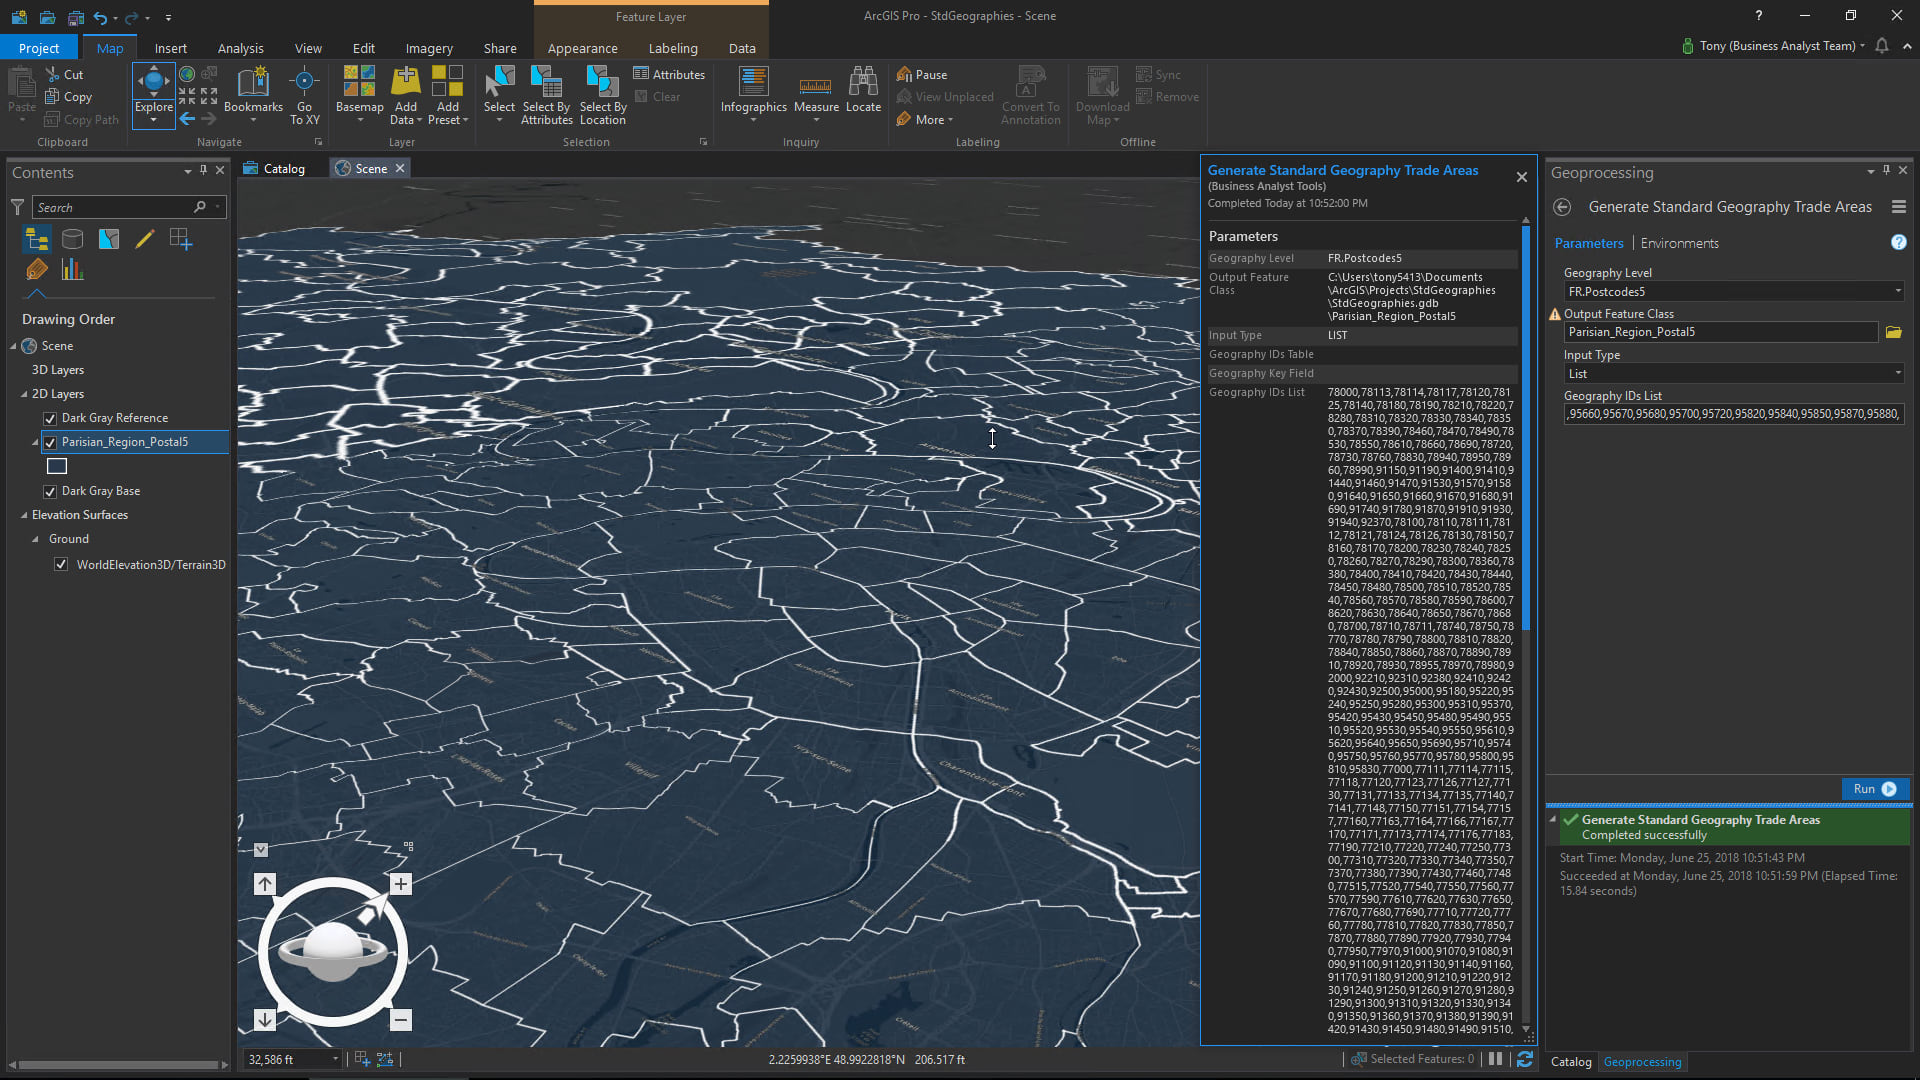1920x1080 pixels.
Task: Collapse the Elevation Surfaces group
Action: (24, 515)
